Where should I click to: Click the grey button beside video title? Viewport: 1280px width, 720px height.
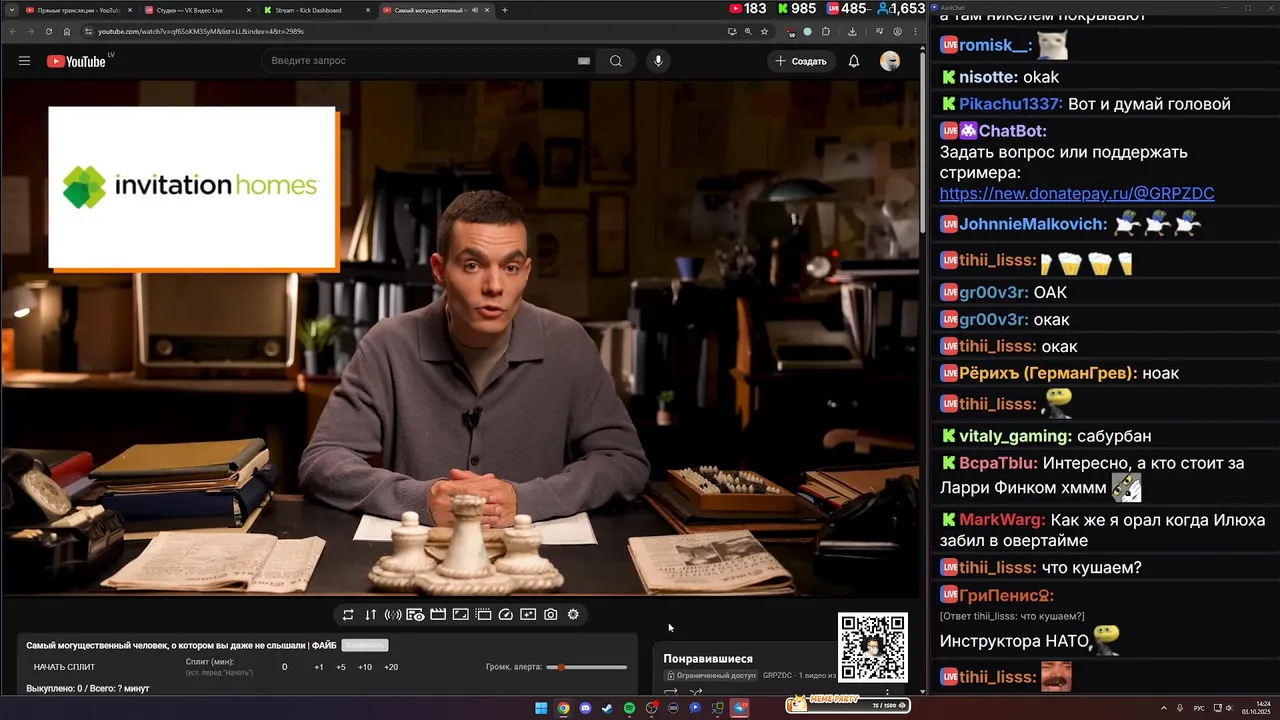(x=364, y=645)
